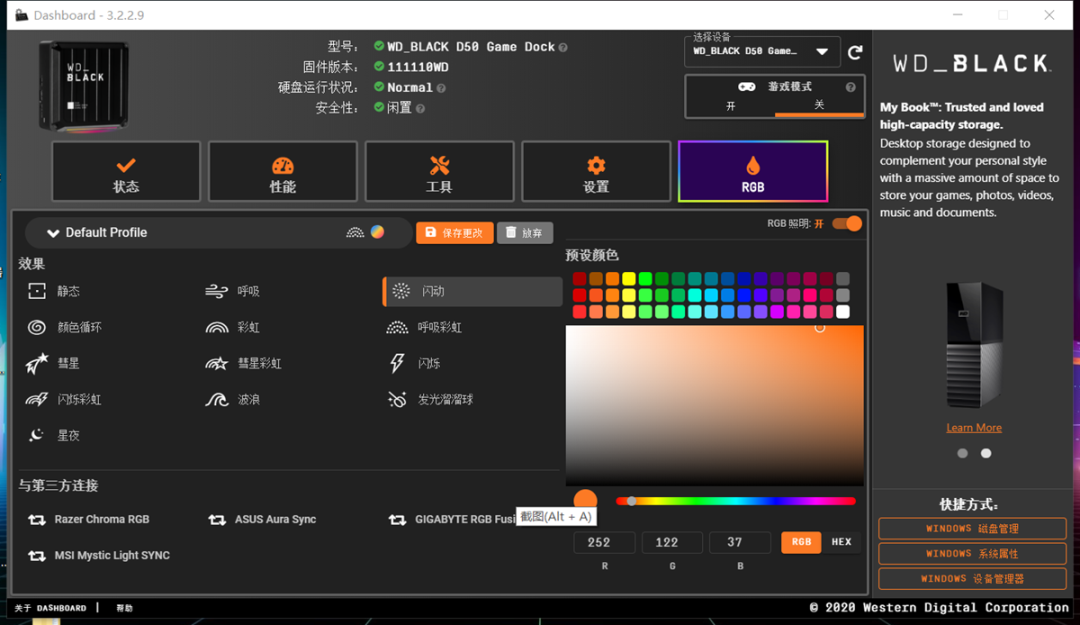Open the 工具 tools tab
Image resolution: width=1080 pixels, height=625 pixels.
click(x=439, y=172)
